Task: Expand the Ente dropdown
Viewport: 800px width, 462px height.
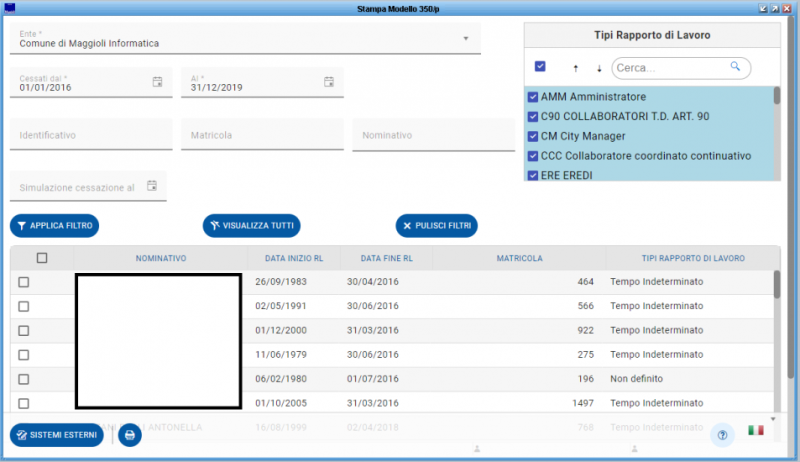Action: 466,39
